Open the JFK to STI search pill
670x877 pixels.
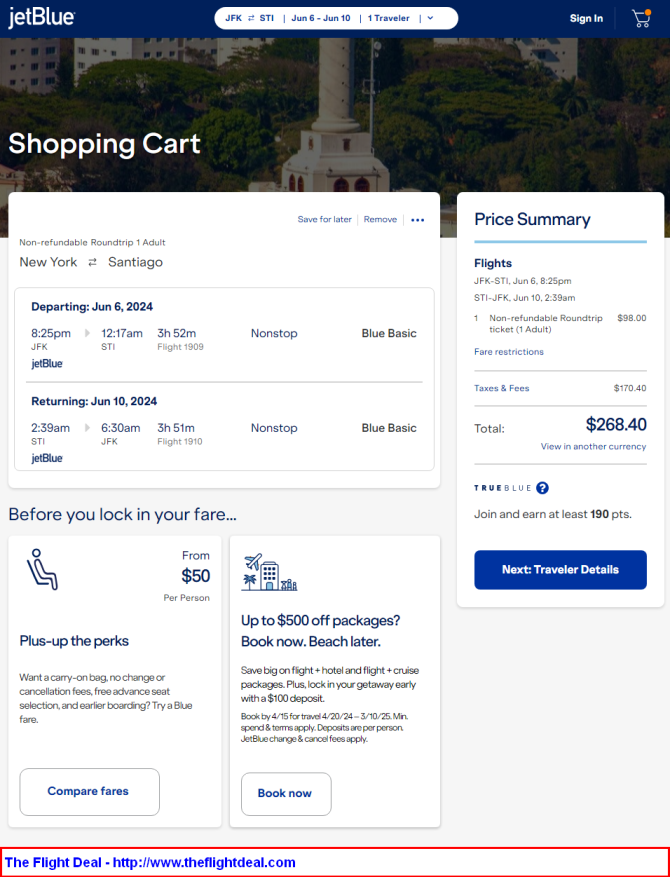(x=249, y=18)
